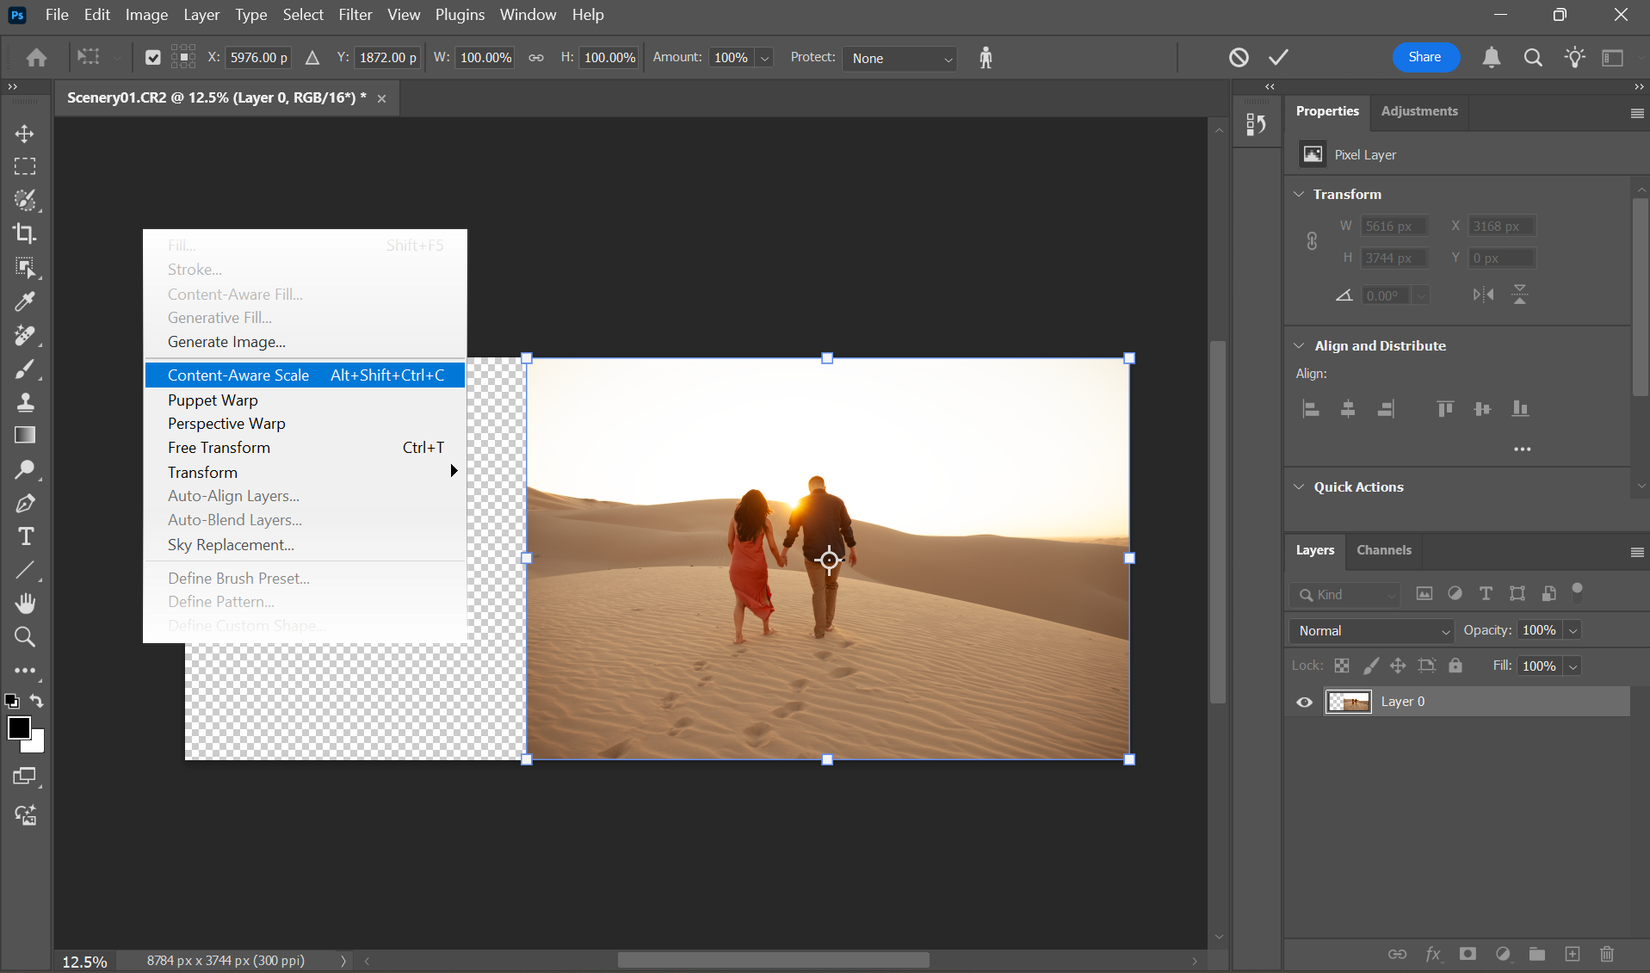
Task: Select the Rectangular Marquee tool
Action: tap(25, 166)
